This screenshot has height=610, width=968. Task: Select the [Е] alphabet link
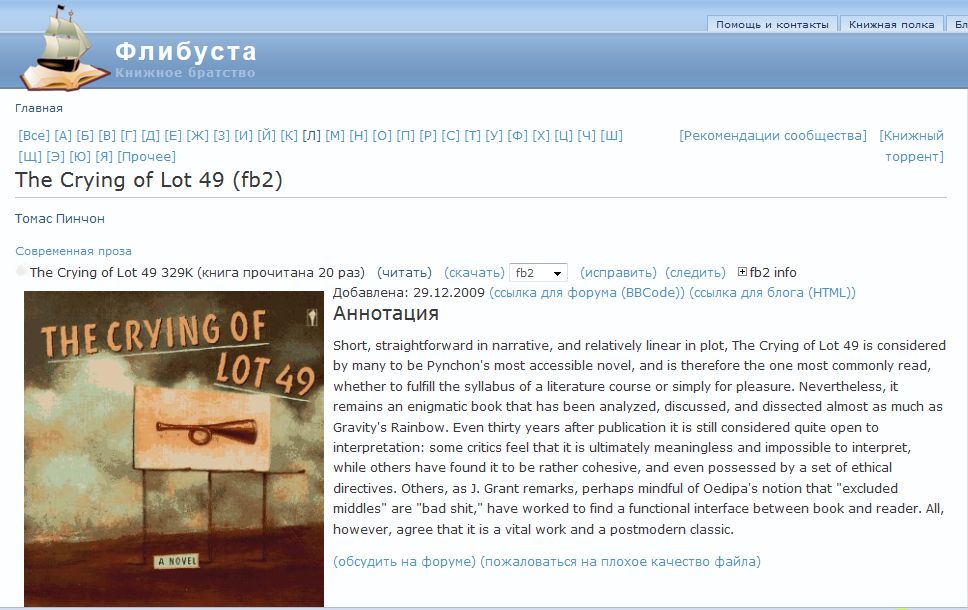[173, 135]
